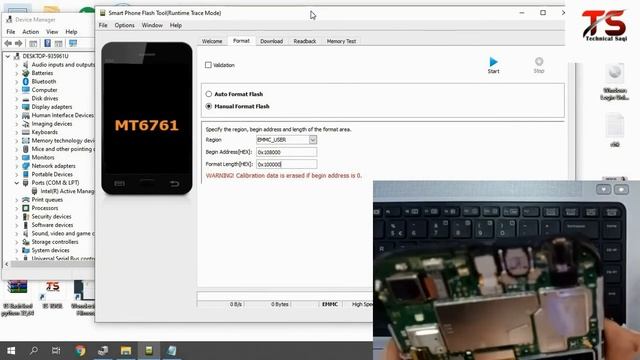Open taskbar Search
640x360 pixels.
(x=34, y=351)
